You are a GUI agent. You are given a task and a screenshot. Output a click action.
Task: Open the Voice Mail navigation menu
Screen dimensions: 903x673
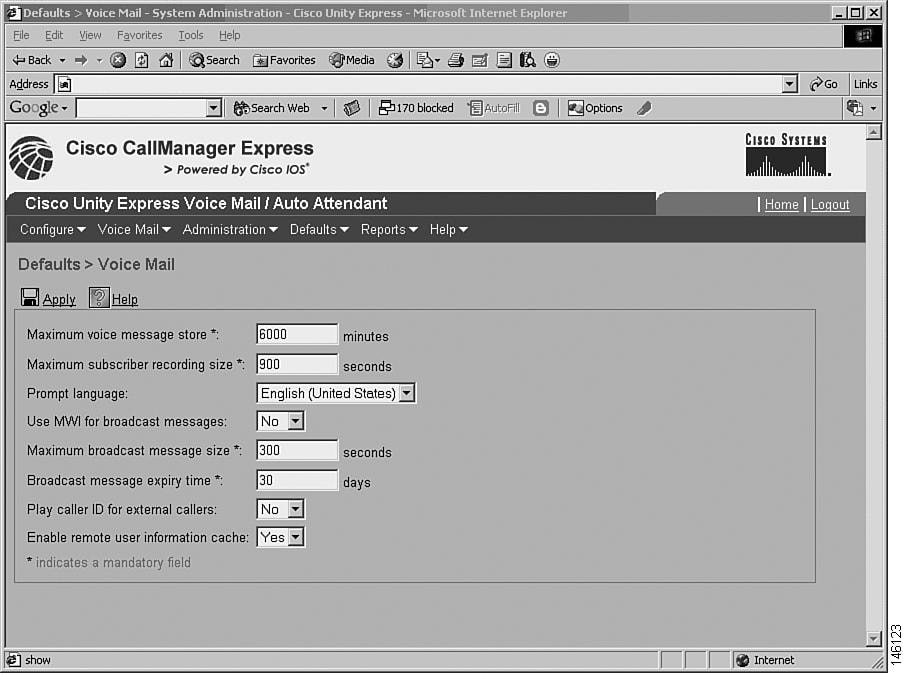(x=134, y=230)
